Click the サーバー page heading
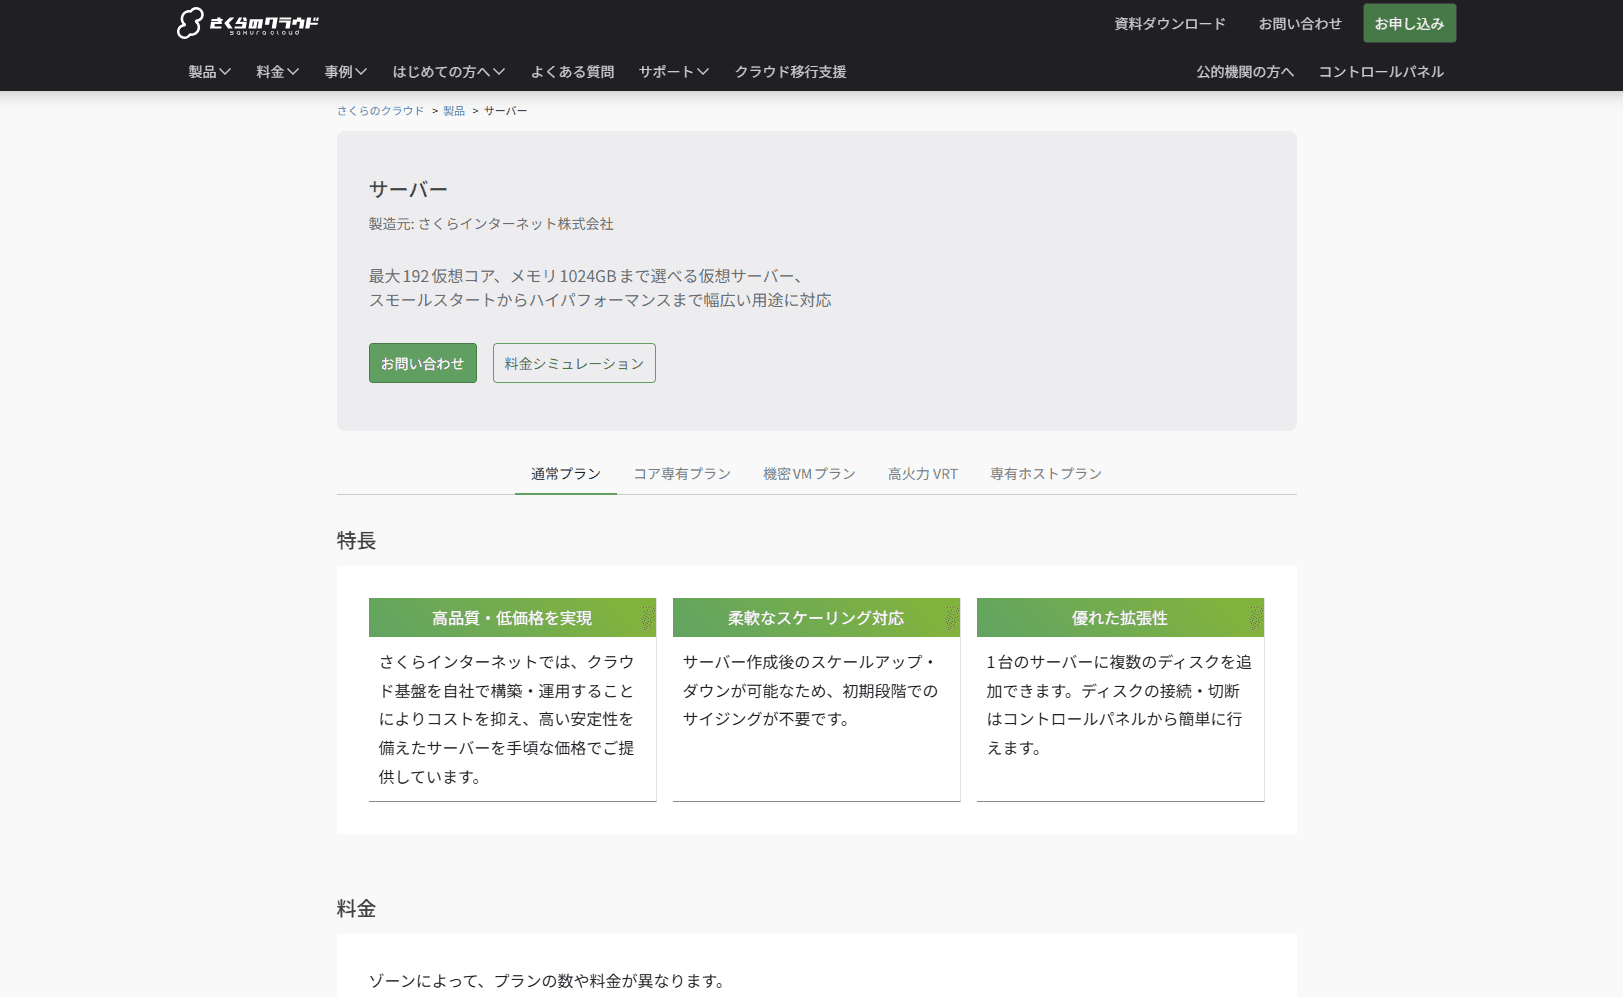This screenshot has height=997, width=1623. 408,190
